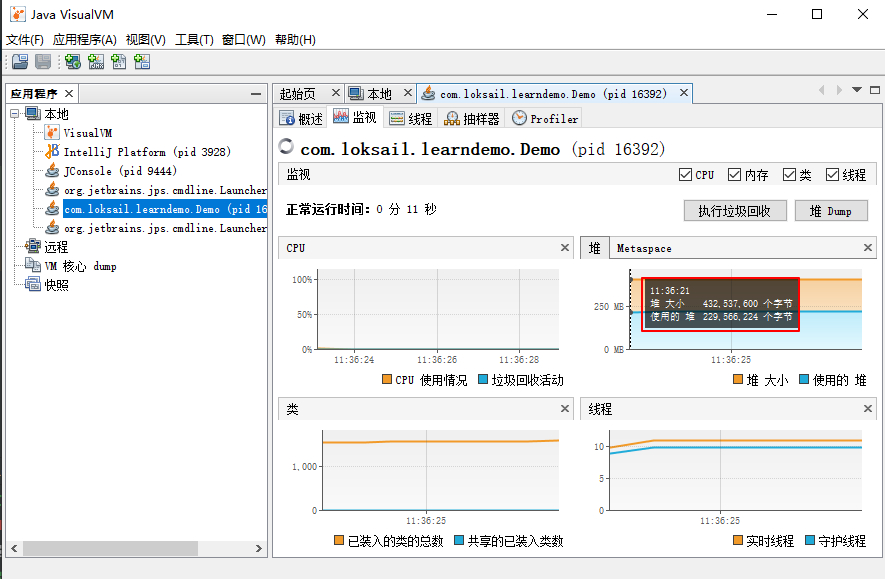Close the 应用程序 side panel
The height and width of the screenshot is (579, 885).
click(x=69, y=93)
